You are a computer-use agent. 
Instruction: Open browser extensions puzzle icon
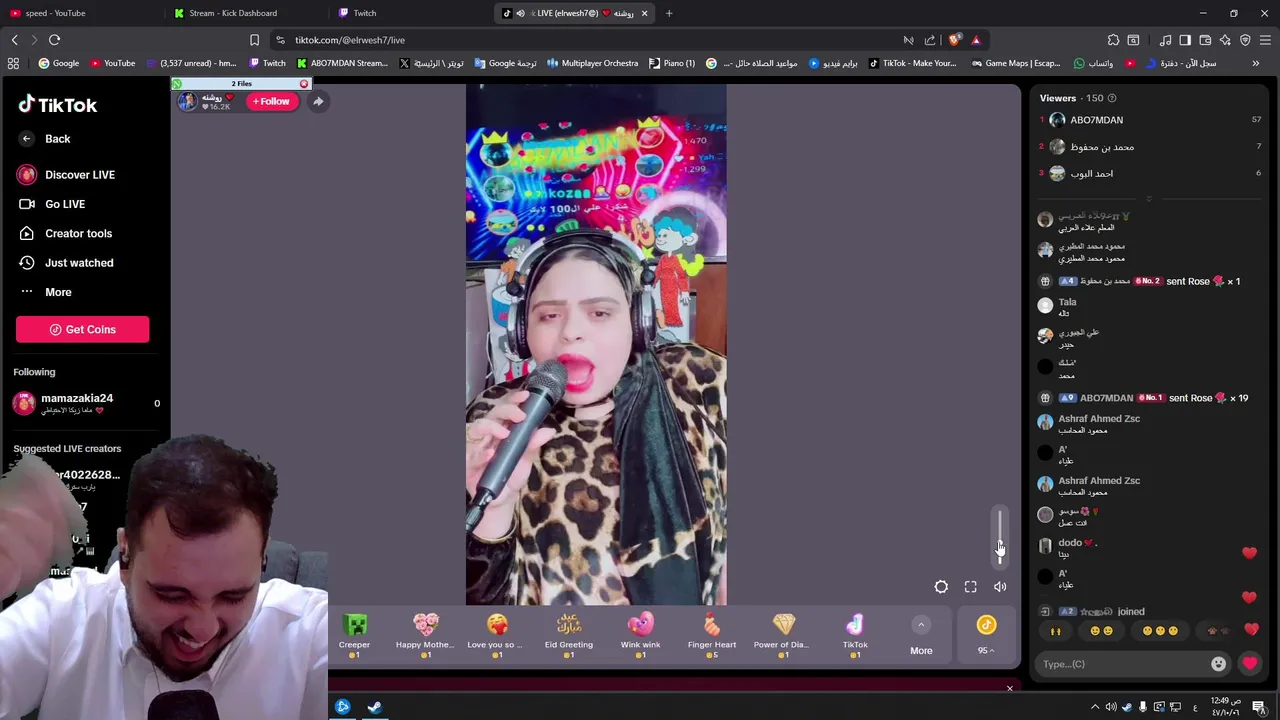pyautogui.click(x=1113, y=40)
